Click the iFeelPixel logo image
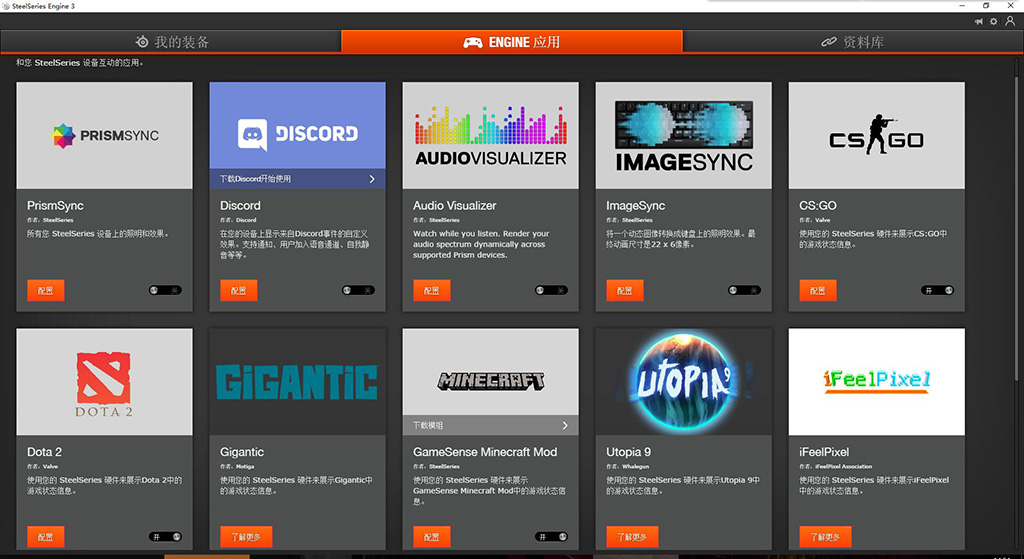1024x559 pixels. [876, 380]
